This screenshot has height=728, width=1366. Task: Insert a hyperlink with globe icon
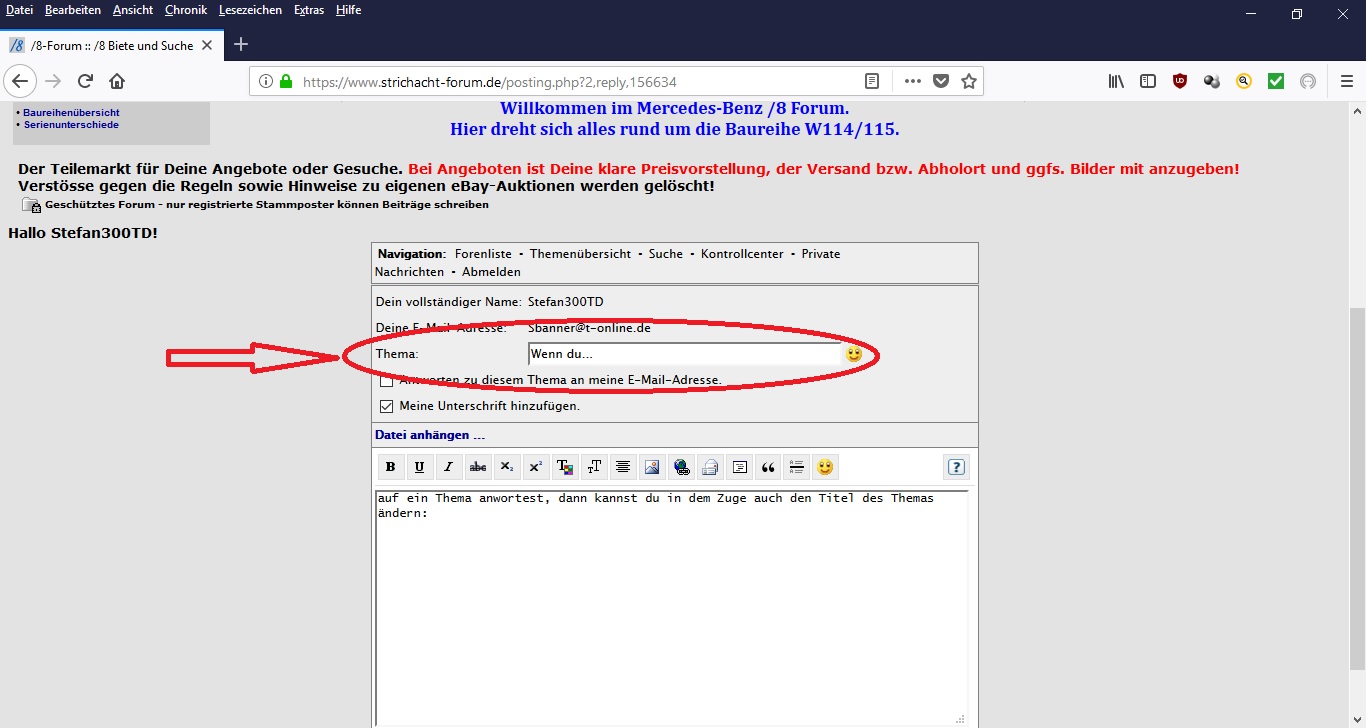click(681, 467)
